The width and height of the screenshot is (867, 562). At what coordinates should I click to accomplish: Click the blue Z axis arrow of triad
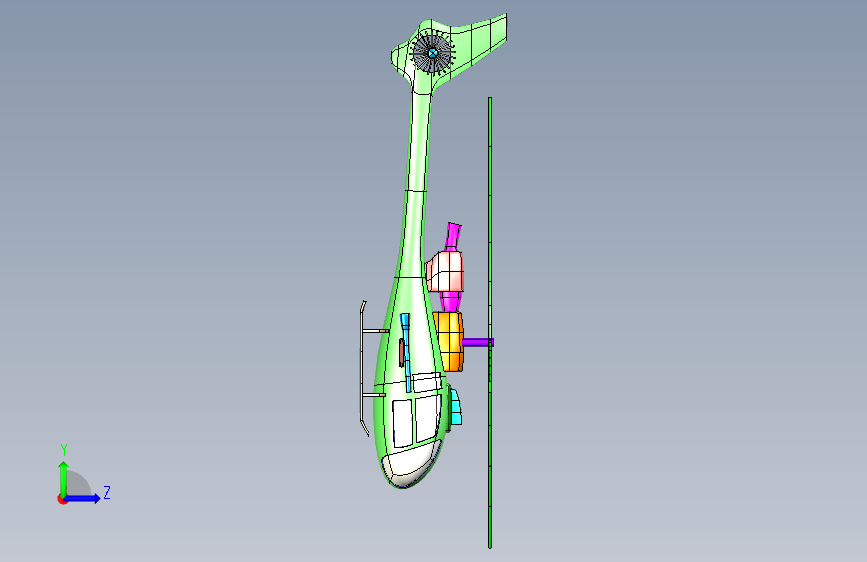click(x=83, y=498)
